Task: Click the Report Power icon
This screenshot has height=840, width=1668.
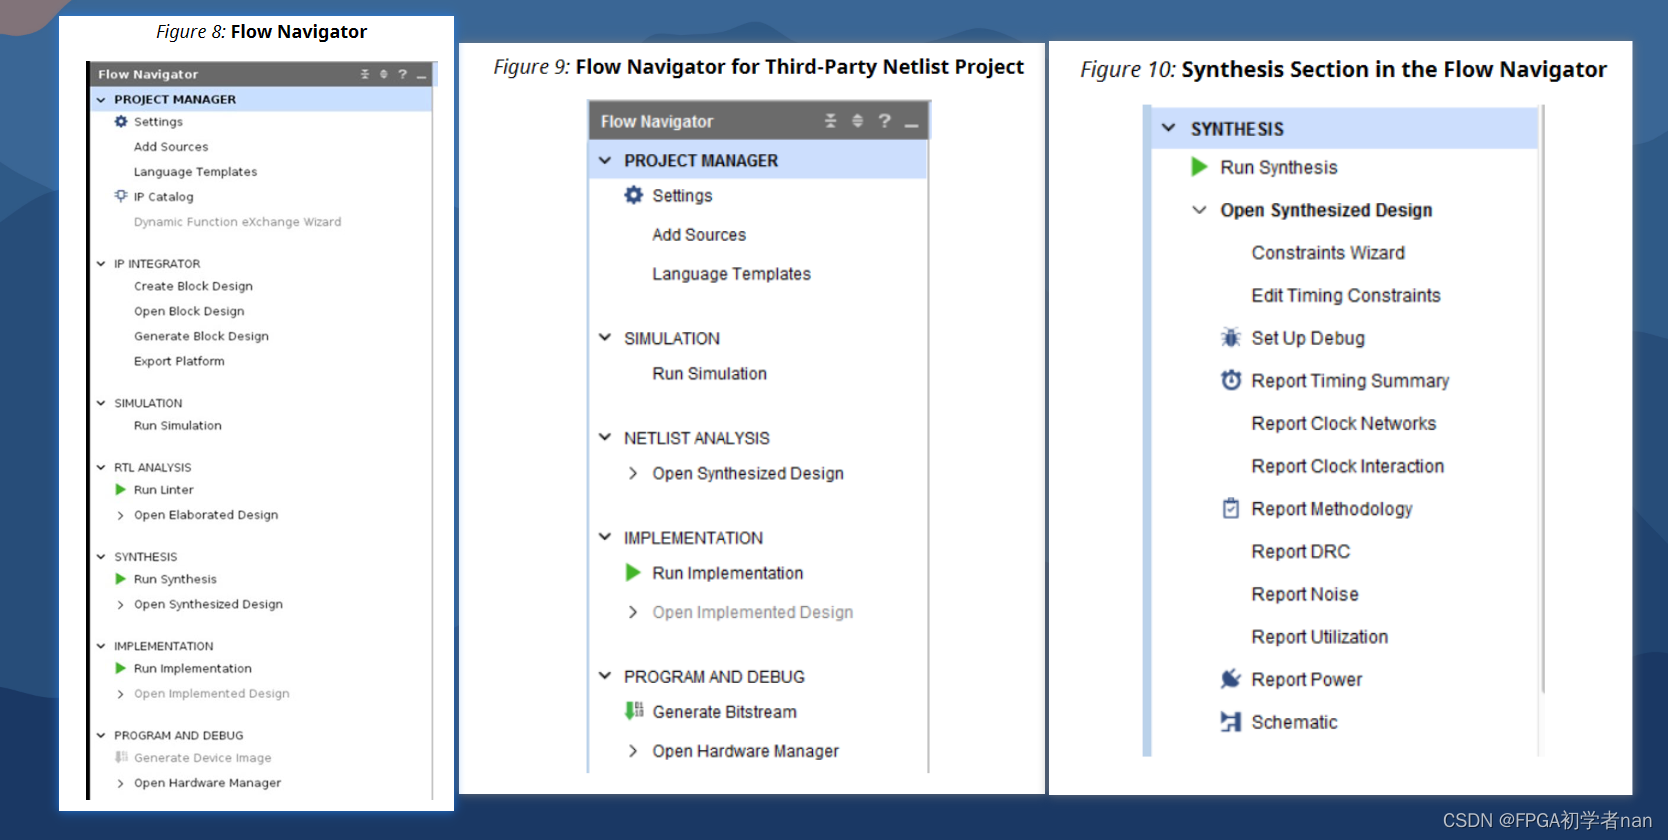Action: [x=1231, y=679]
